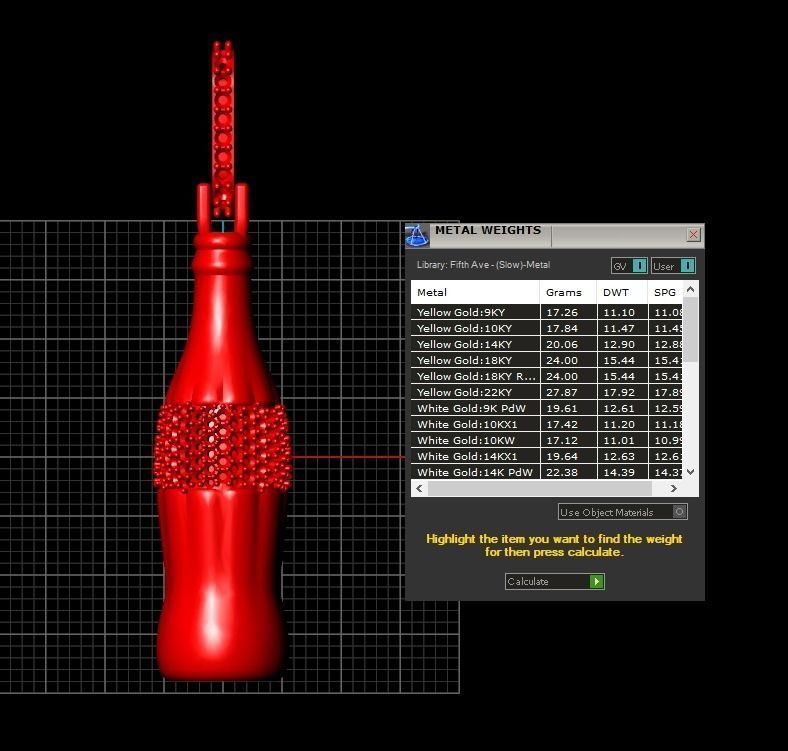Click the 27.87 grams value
788x751 pixels.
pyautogui.click(x=562, y=393)
